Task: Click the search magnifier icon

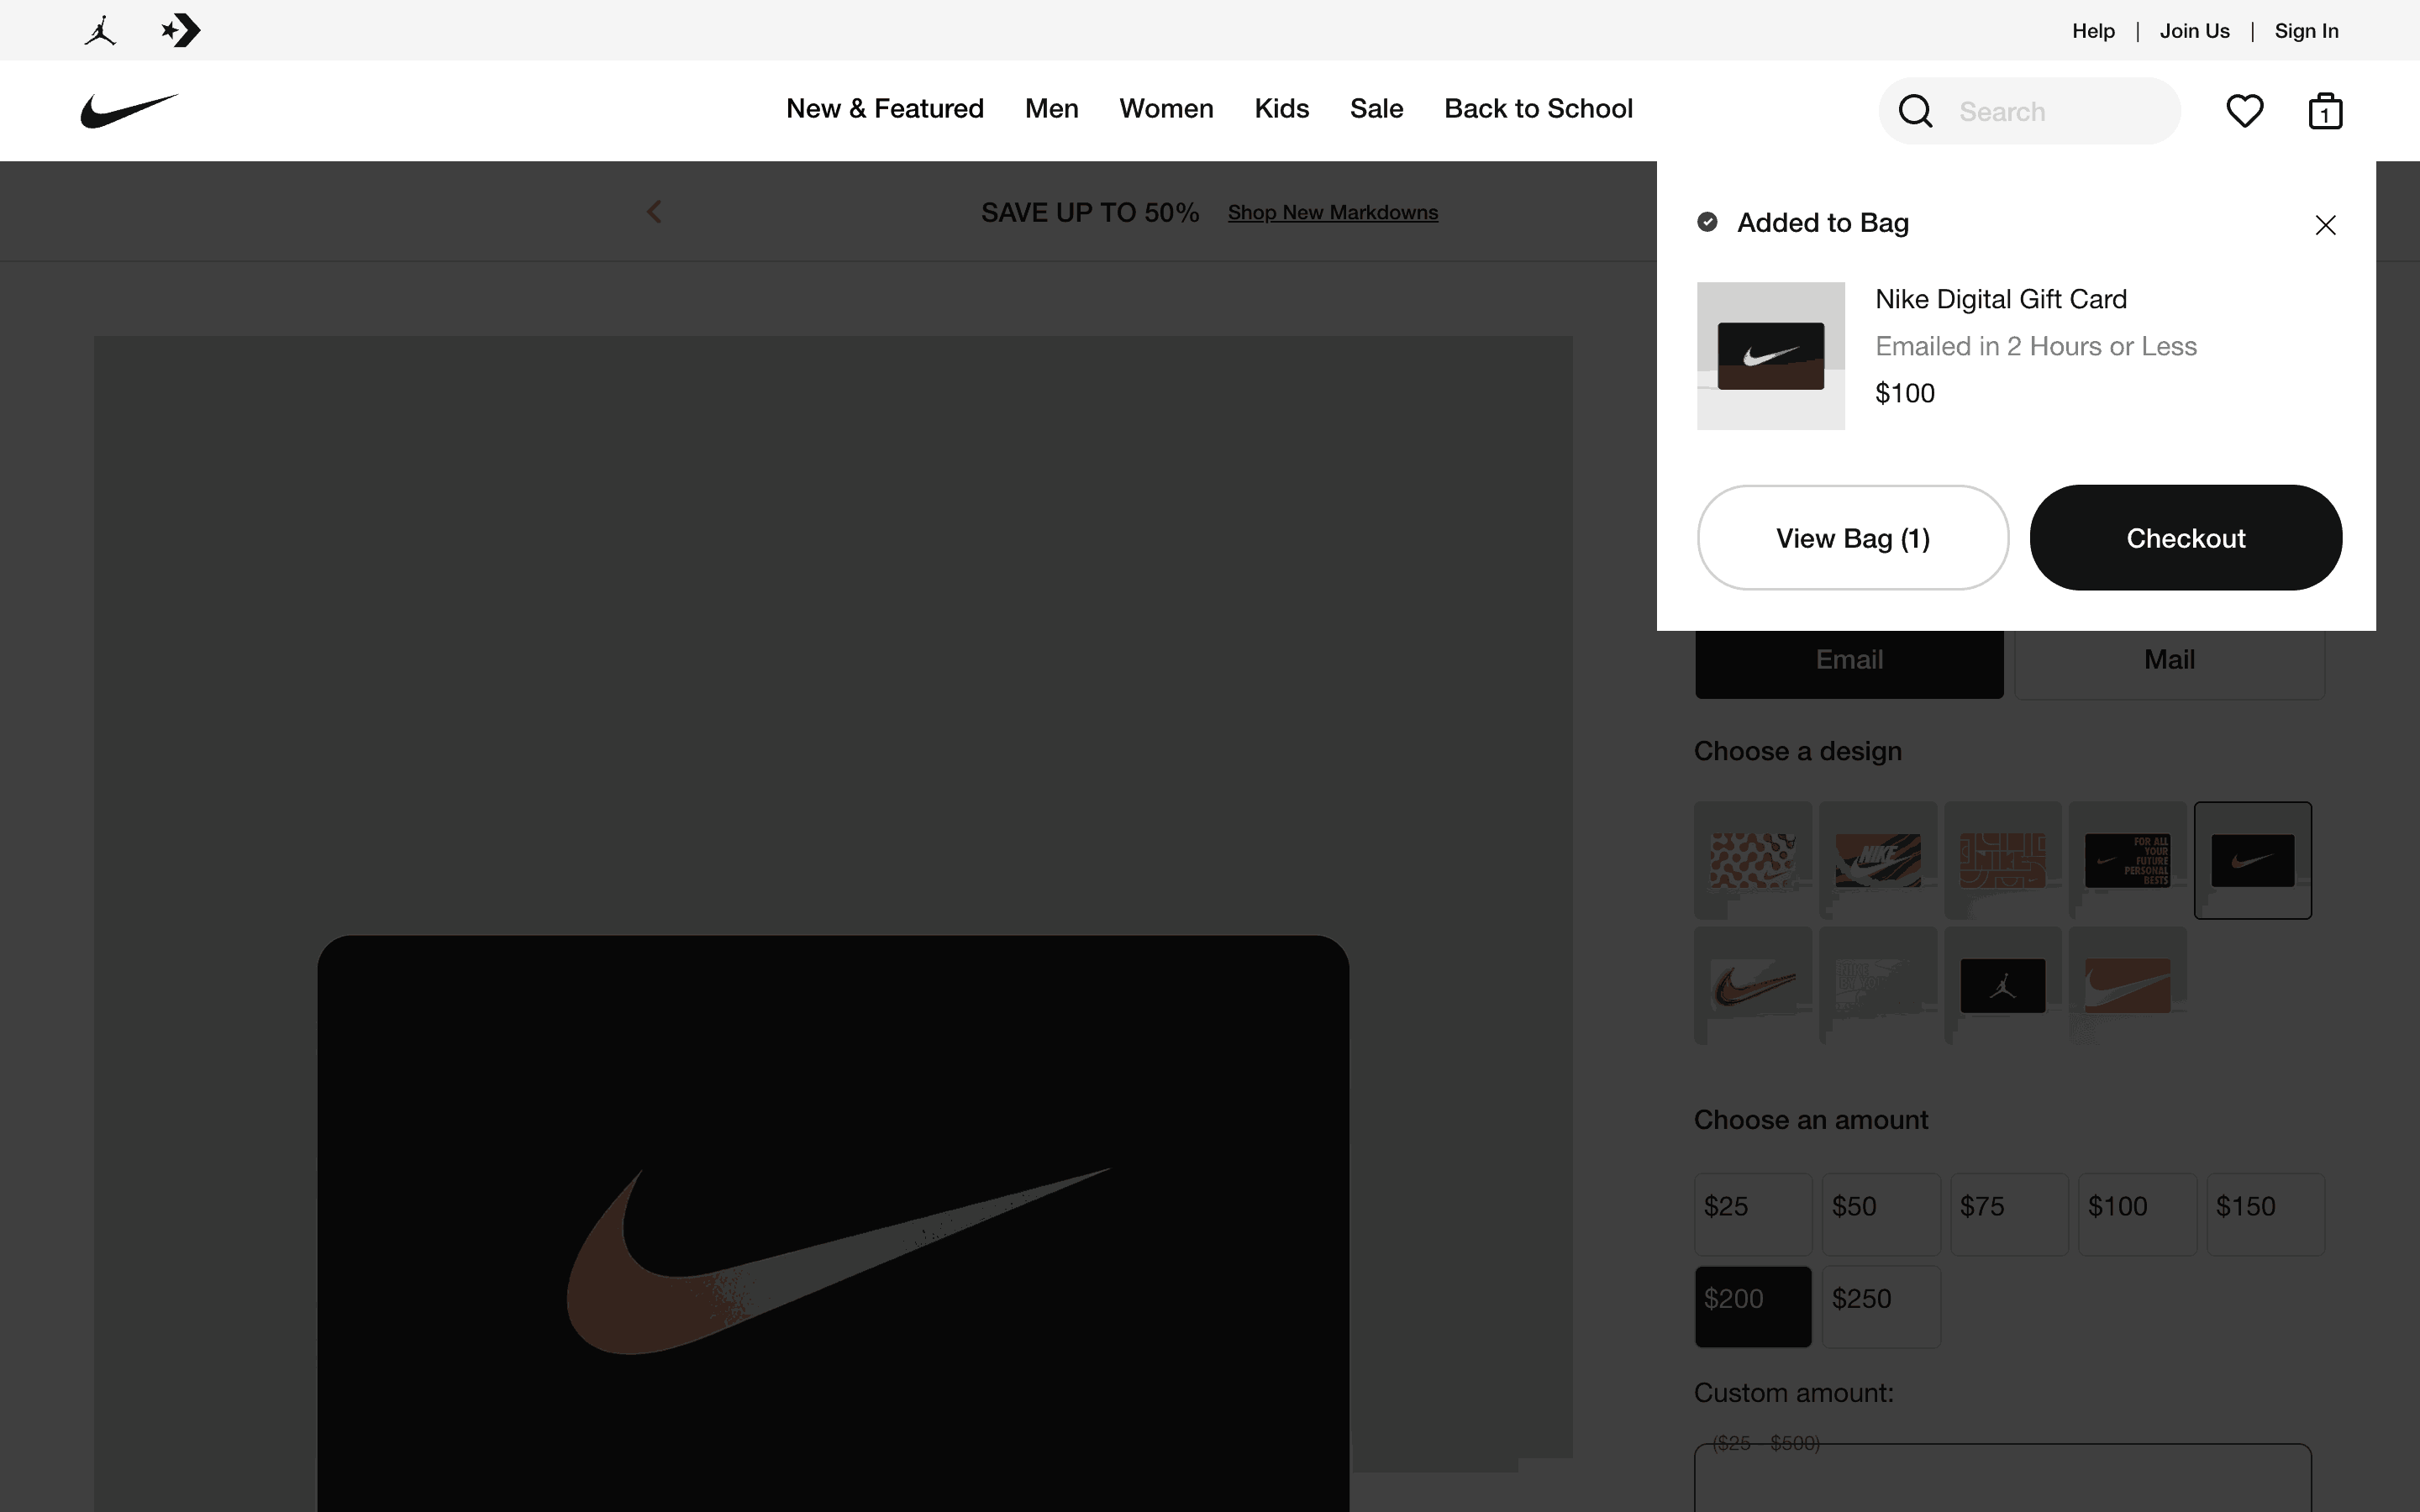Action: pos(1915,111)
